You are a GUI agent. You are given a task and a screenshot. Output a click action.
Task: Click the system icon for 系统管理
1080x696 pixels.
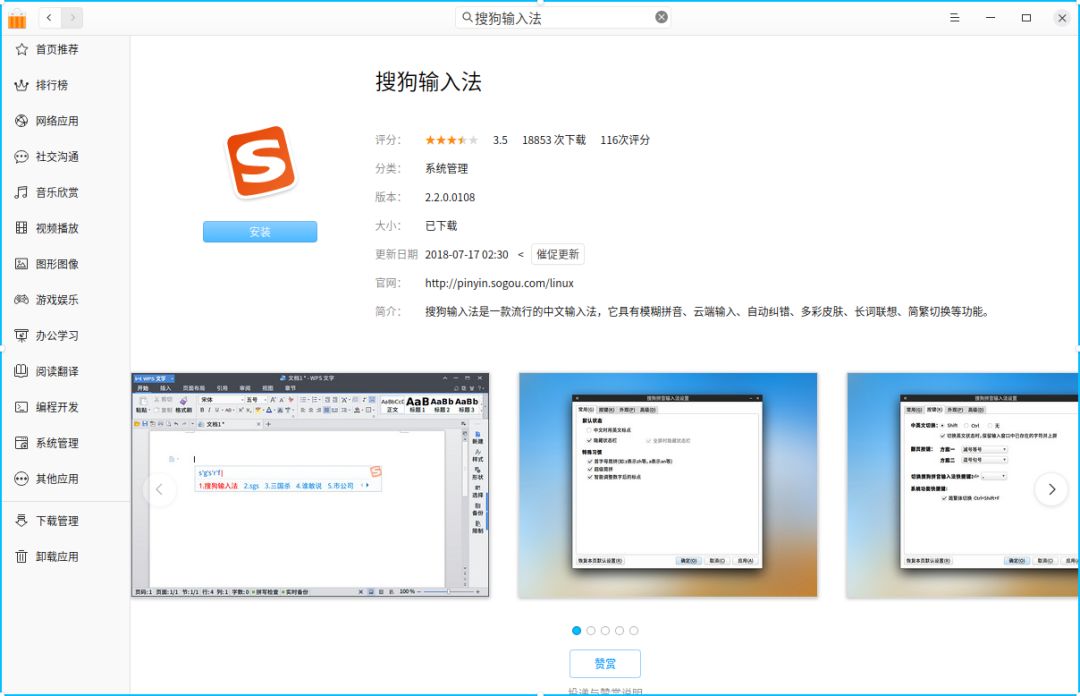[21, 443]
